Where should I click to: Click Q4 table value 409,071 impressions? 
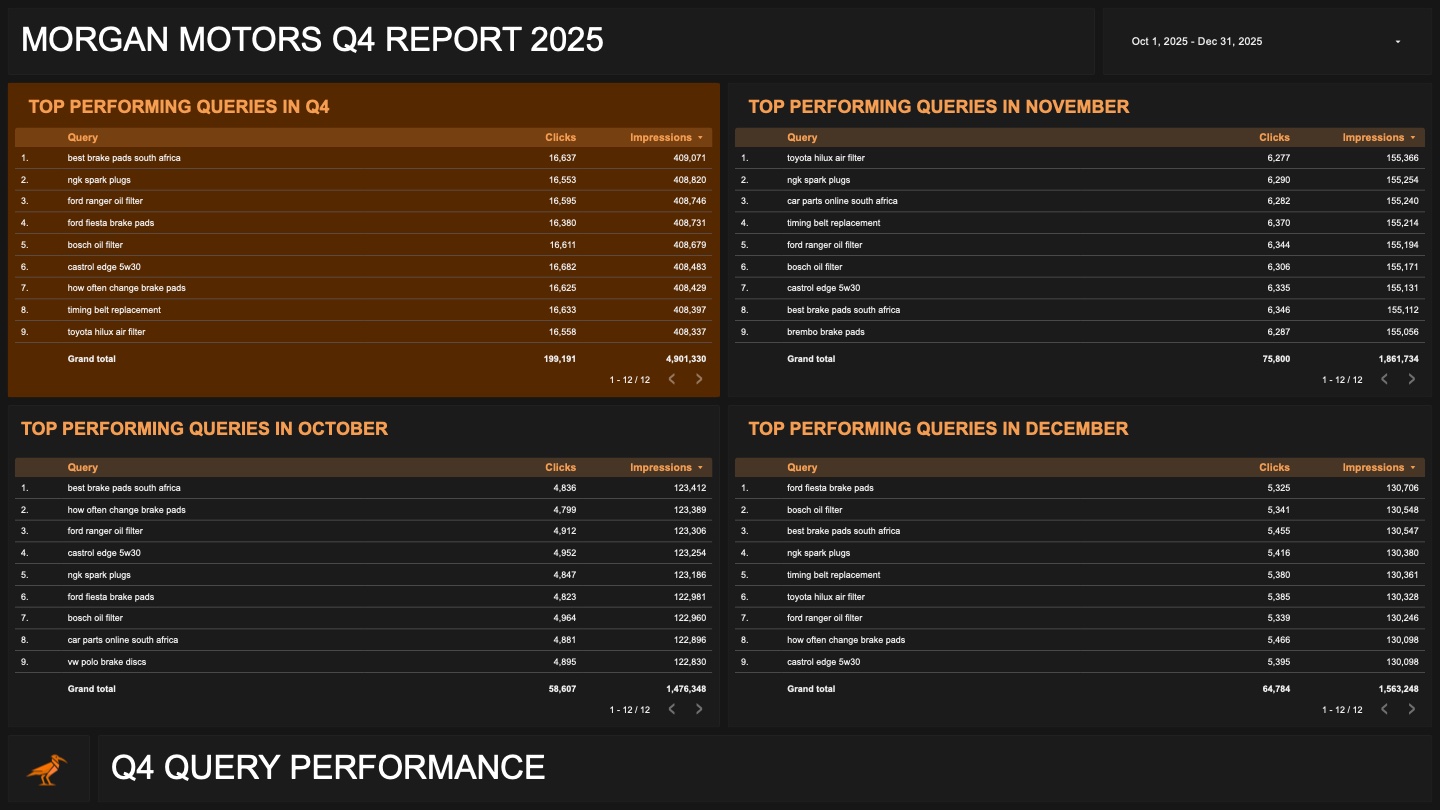[689, 158]
